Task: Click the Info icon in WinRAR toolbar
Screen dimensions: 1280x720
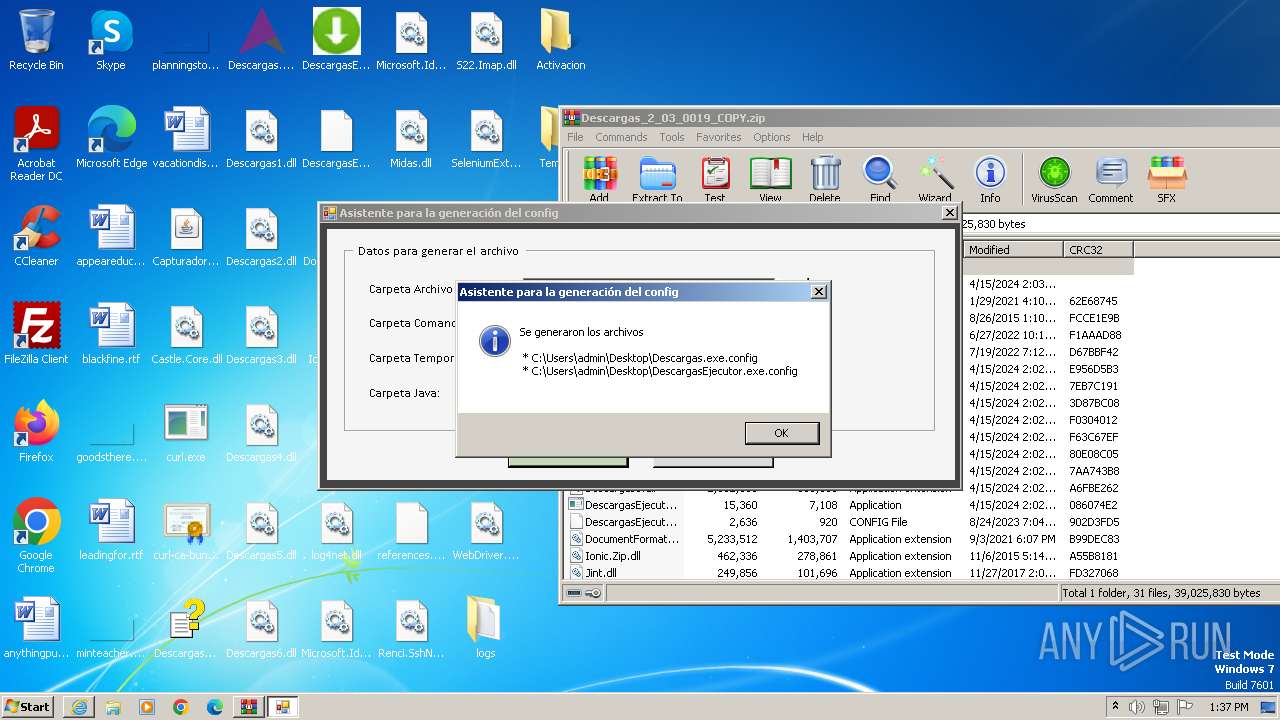Action: tap(990, 179)
